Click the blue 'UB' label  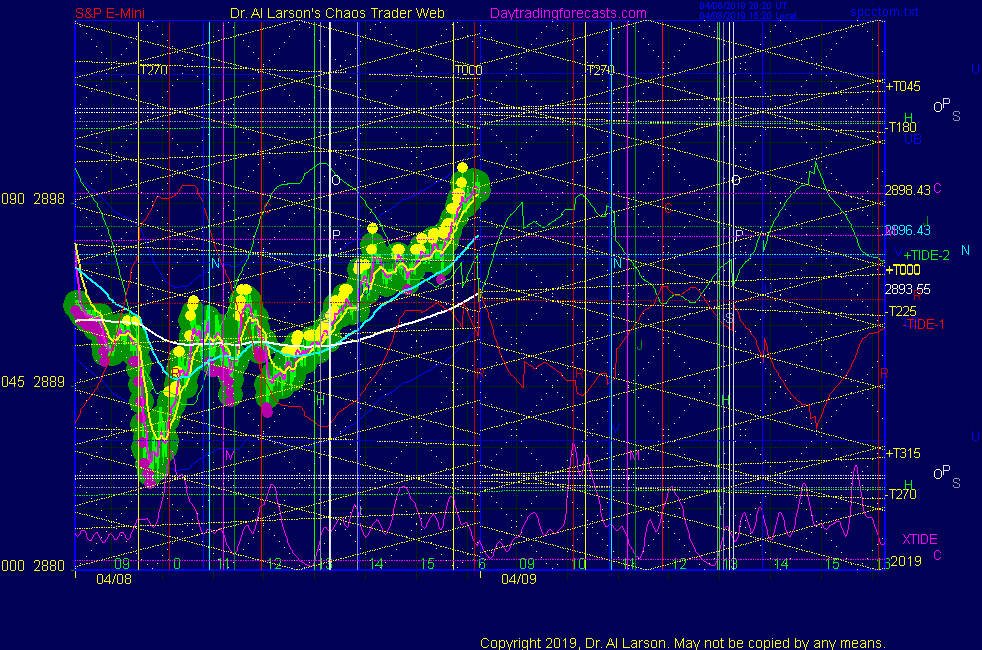point(913,140)
